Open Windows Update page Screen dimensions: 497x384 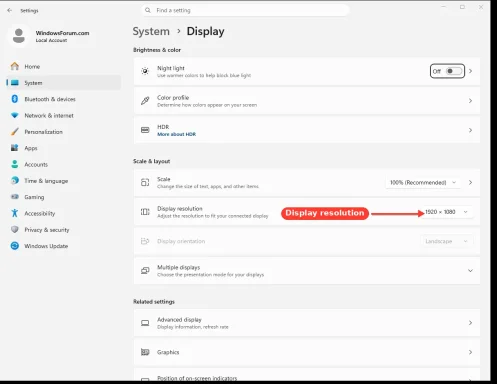pyautogui.click(x=63, y=246)
